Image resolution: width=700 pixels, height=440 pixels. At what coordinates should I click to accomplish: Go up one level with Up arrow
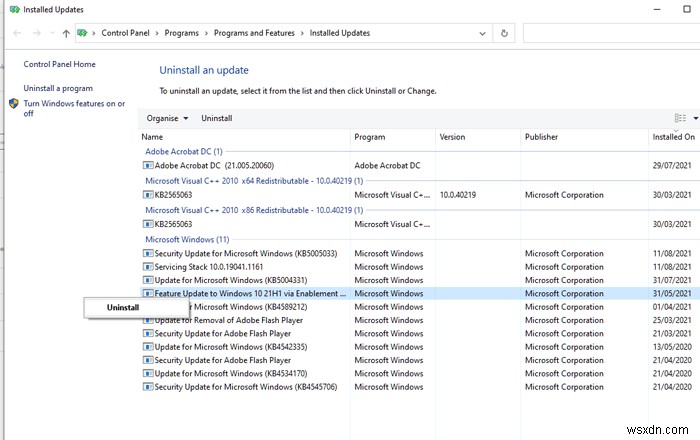66,33
